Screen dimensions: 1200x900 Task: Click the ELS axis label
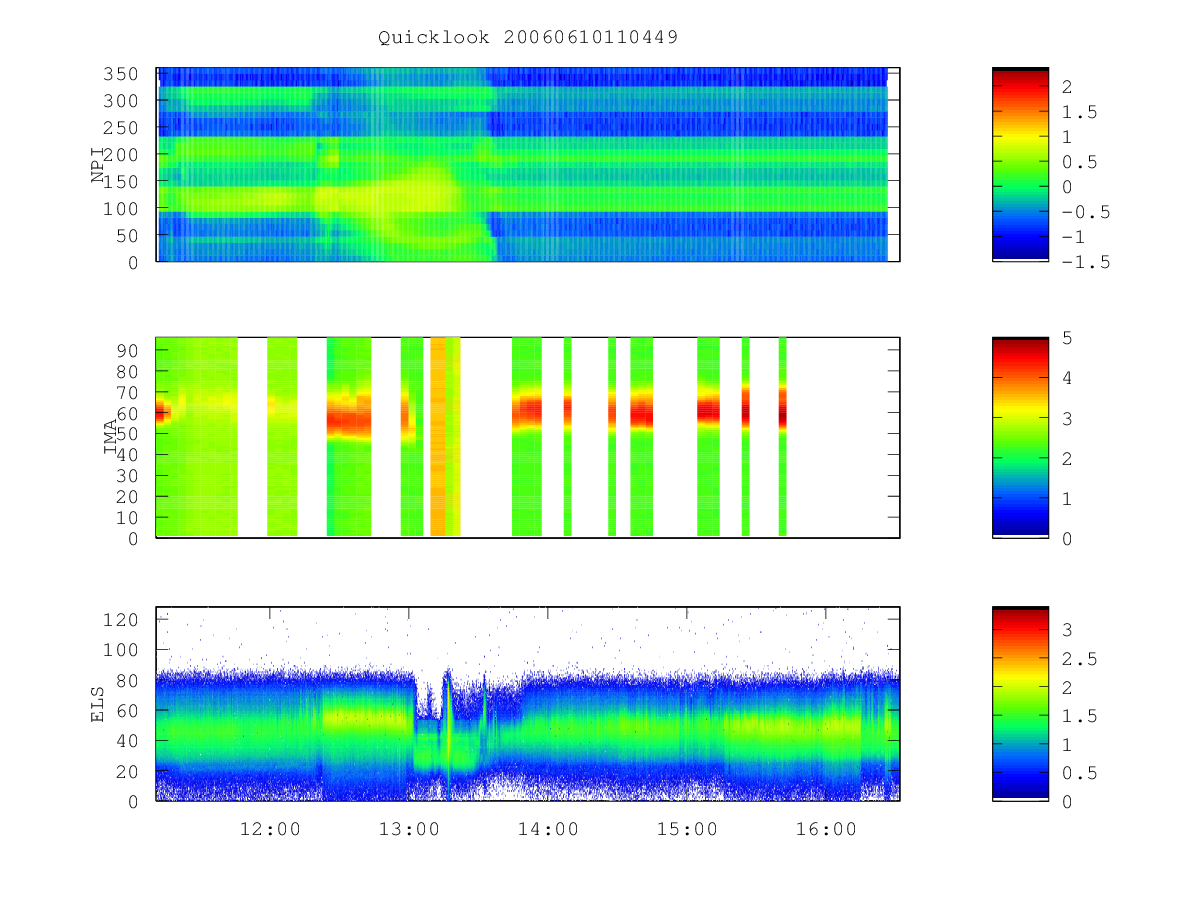[98, 704]
